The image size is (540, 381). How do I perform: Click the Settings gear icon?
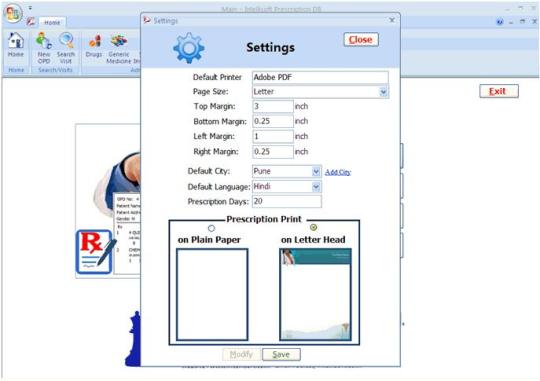tap(189, 48)
